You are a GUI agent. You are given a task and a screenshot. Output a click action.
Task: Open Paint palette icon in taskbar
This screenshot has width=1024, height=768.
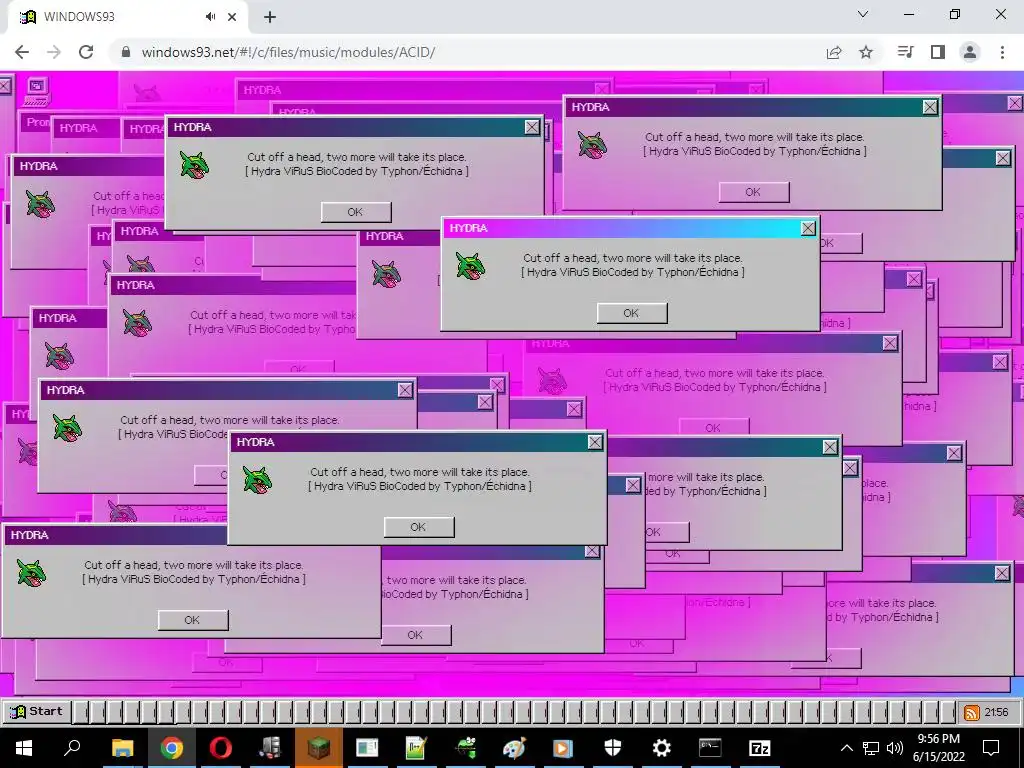(515, 748)
